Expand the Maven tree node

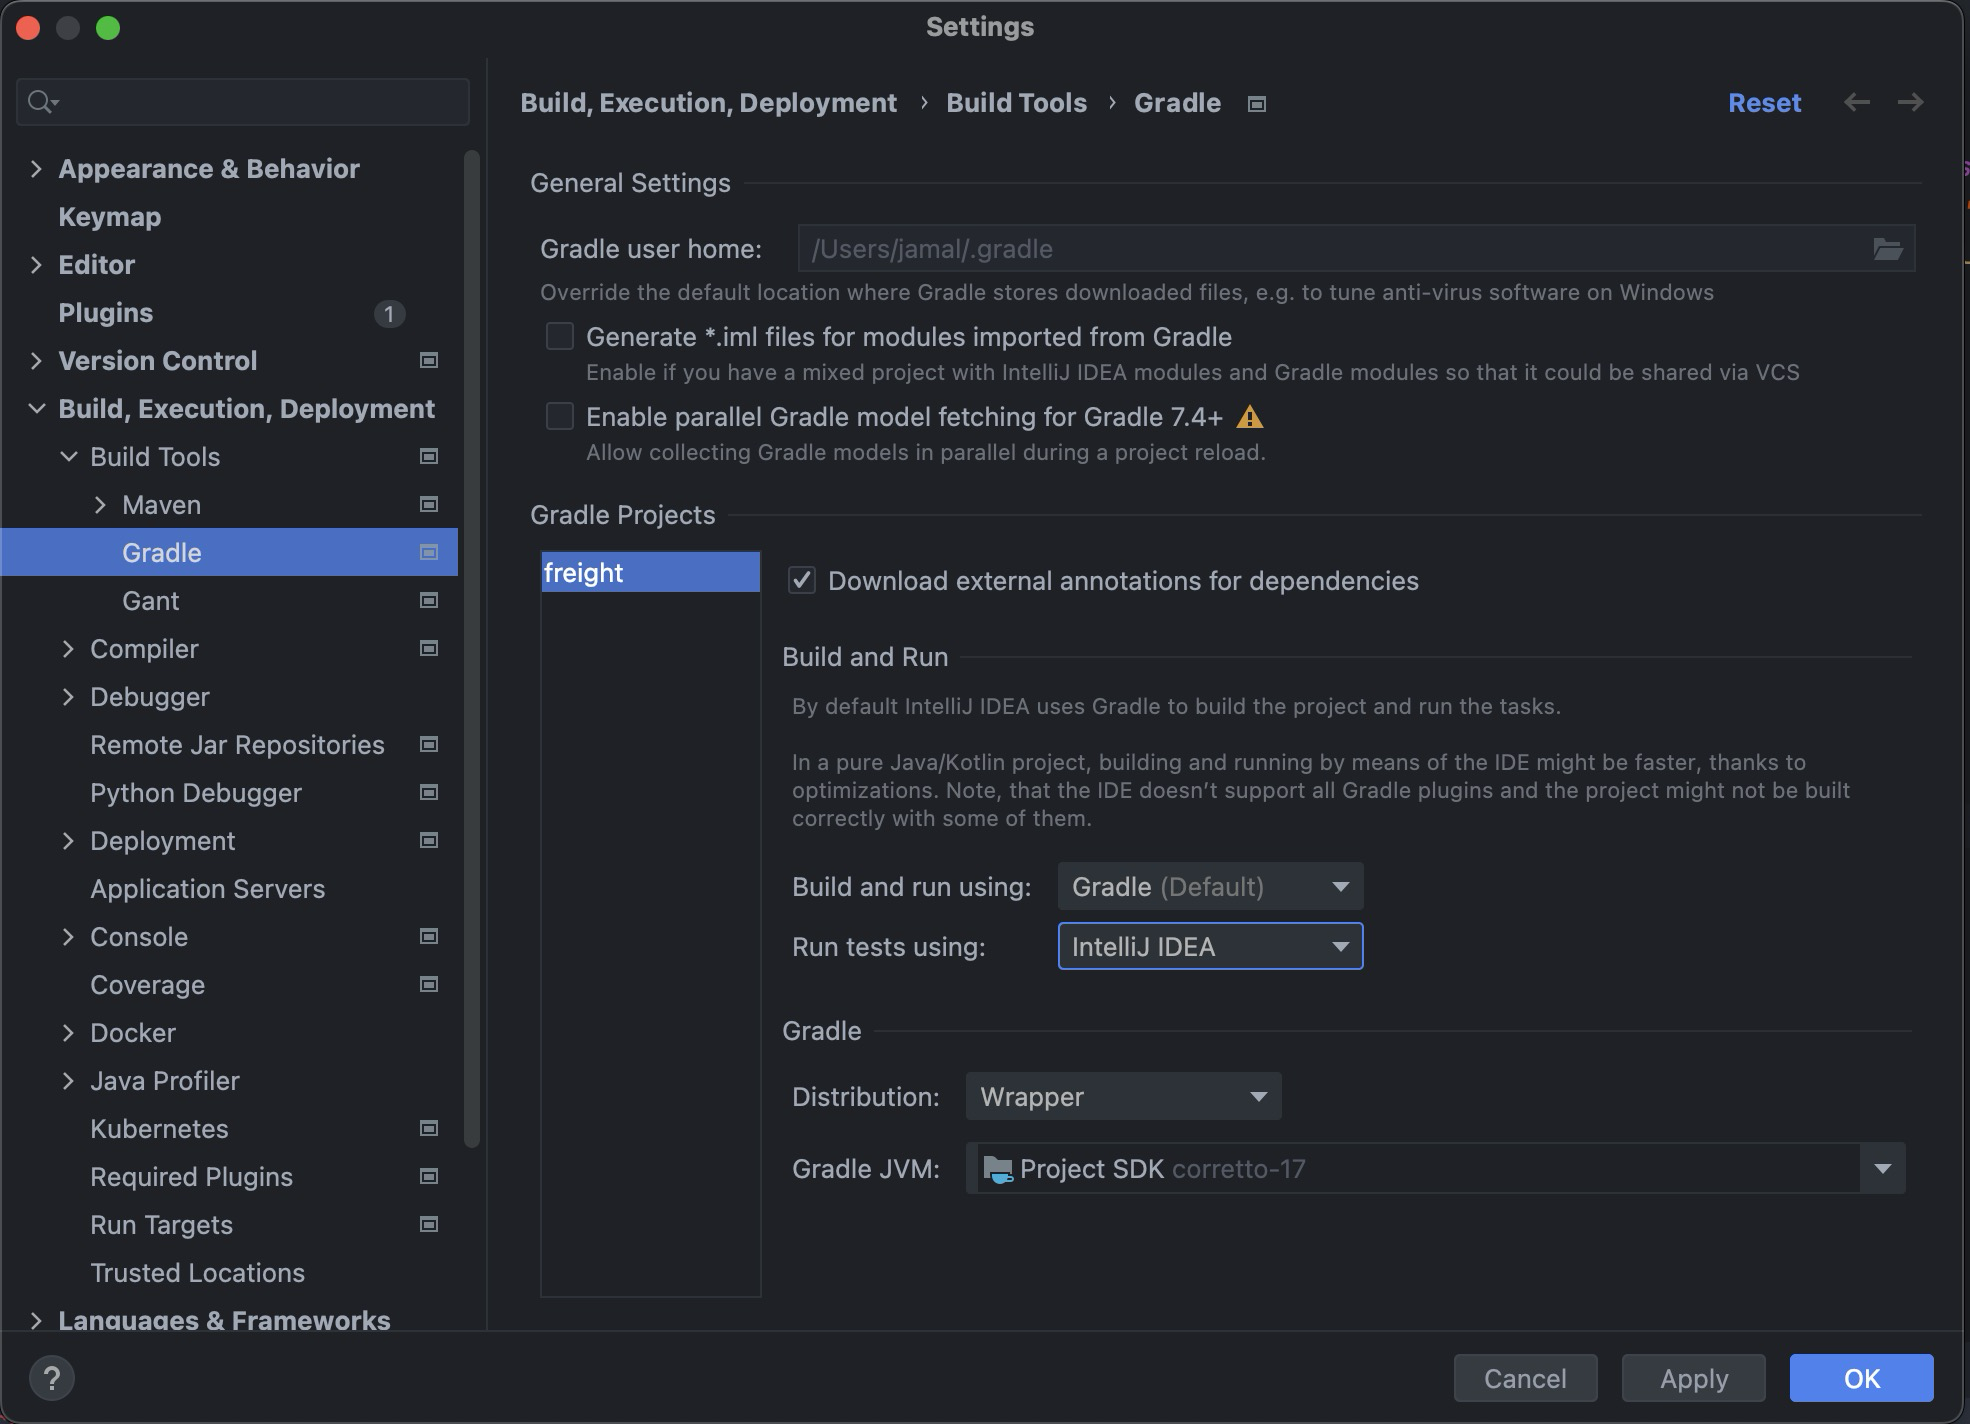coord(100,505)
